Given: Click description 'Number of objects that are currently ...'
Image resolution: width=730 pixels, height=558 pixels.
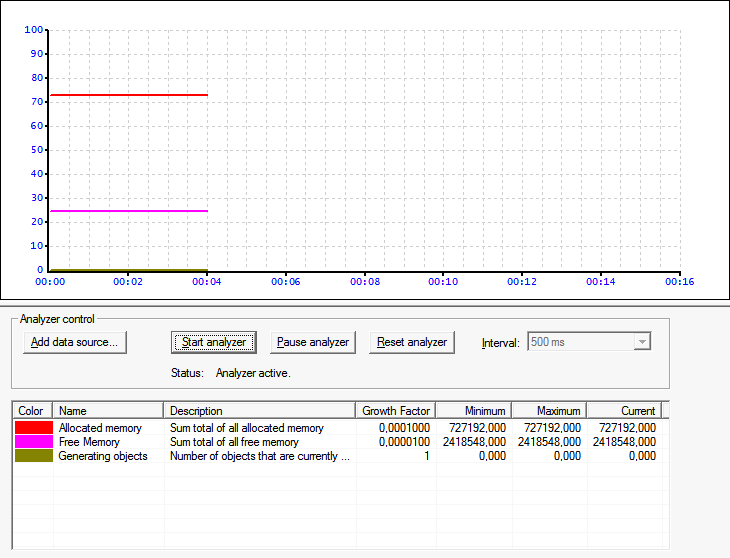Looking at the screenshot, I should coord(260,456).
